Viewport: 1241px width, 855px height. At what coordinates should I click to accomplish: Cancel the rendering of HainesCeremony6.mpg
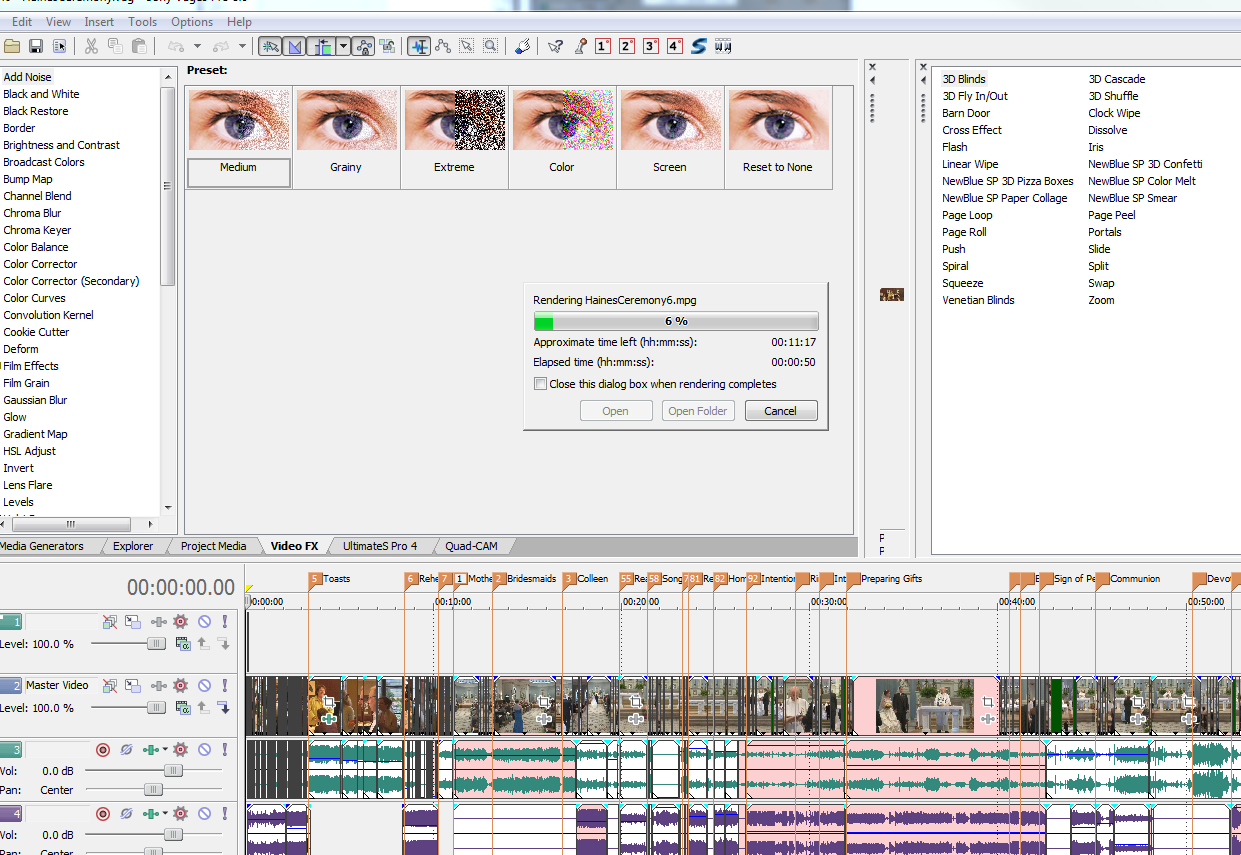point(780,411)
